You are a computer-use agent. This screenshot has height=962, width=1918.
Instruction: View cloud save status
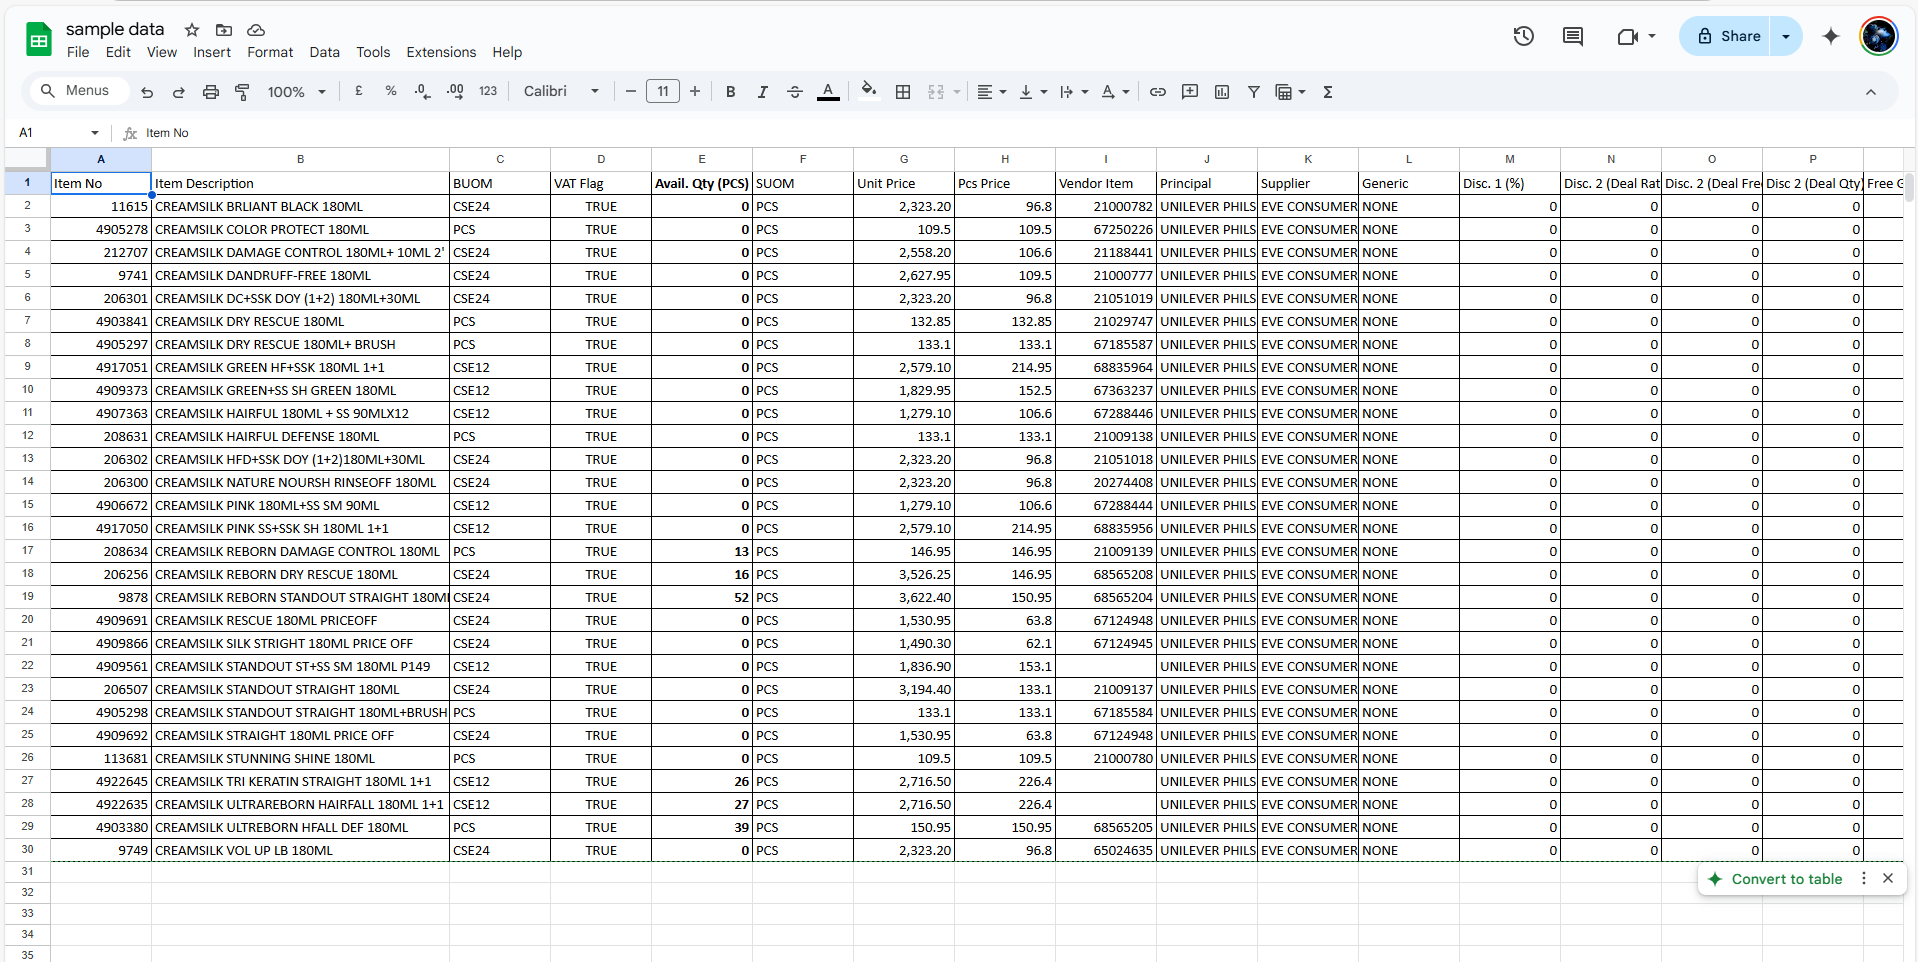click(256, 30)
